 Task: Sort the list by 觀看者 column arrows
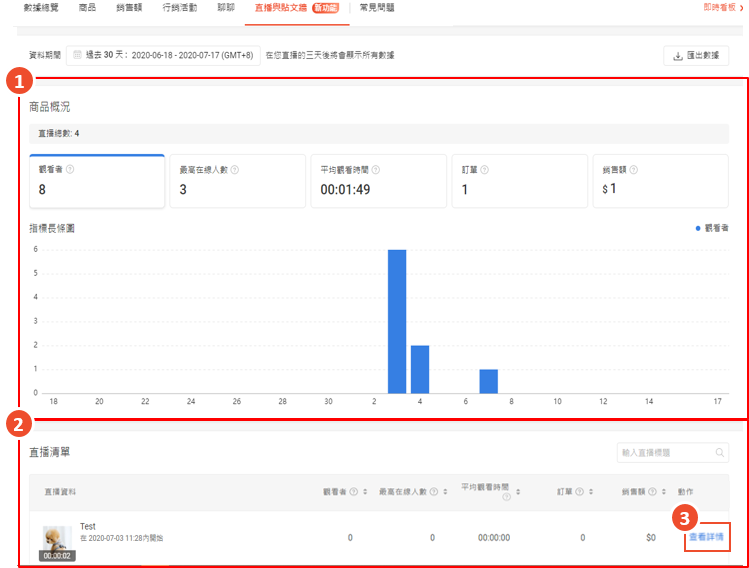click(366, 492)
